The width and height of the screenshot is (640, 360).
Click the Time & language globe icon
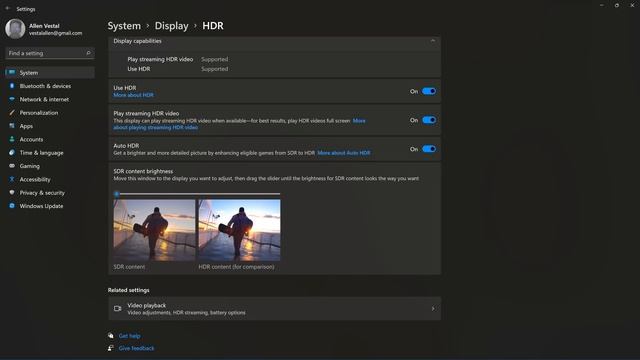pyautogui.click(x=12, y=153)
